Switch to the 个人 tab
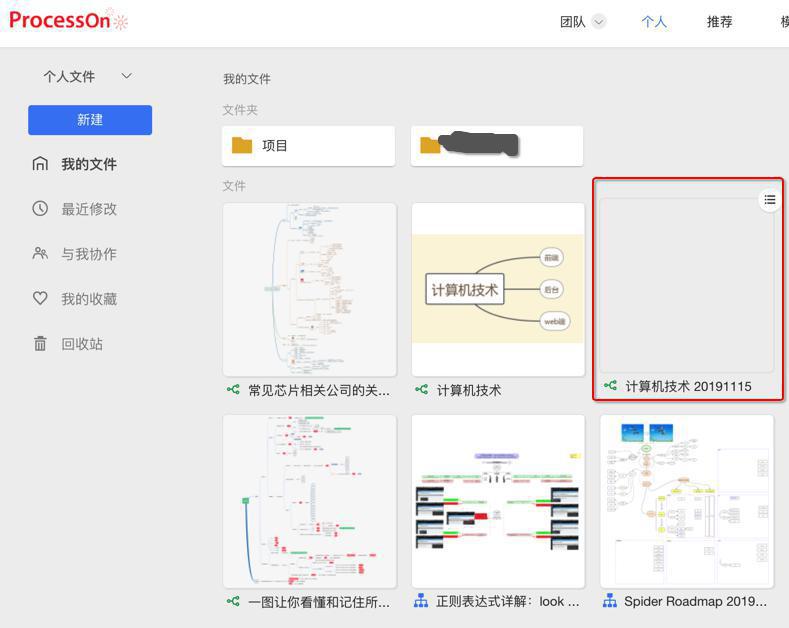The height and width of the screenshot is (628, 789). [654, 22]
